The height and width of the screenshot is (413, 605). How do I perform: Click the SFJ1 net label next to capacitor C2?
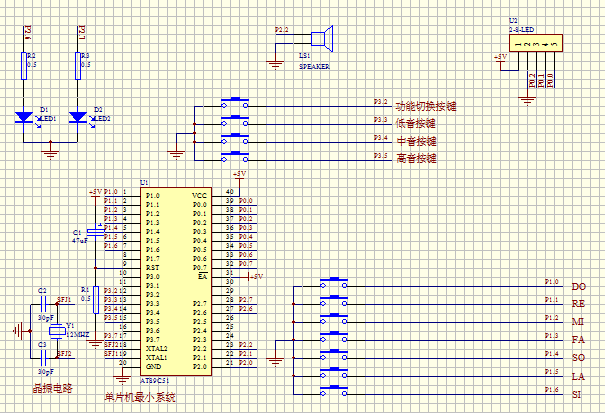tap(64, 300)
